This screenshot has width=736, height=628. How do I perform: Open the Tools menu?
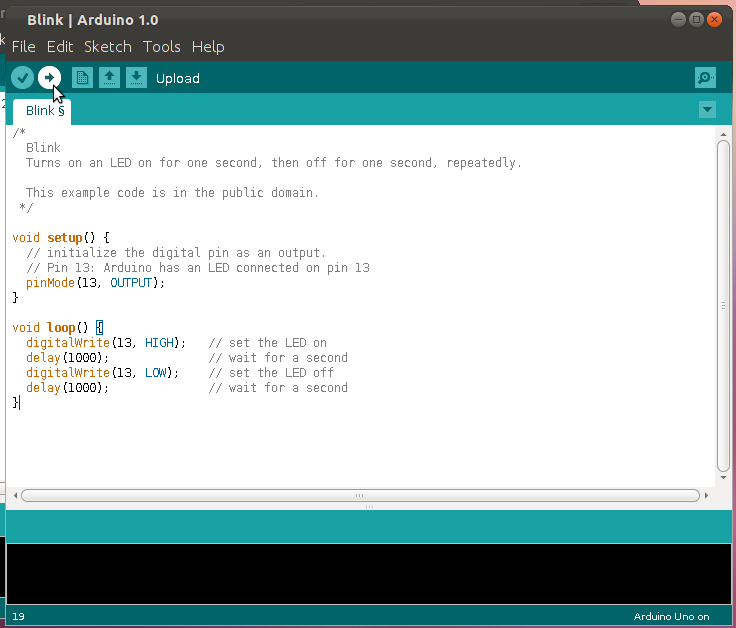click(161, 47)
